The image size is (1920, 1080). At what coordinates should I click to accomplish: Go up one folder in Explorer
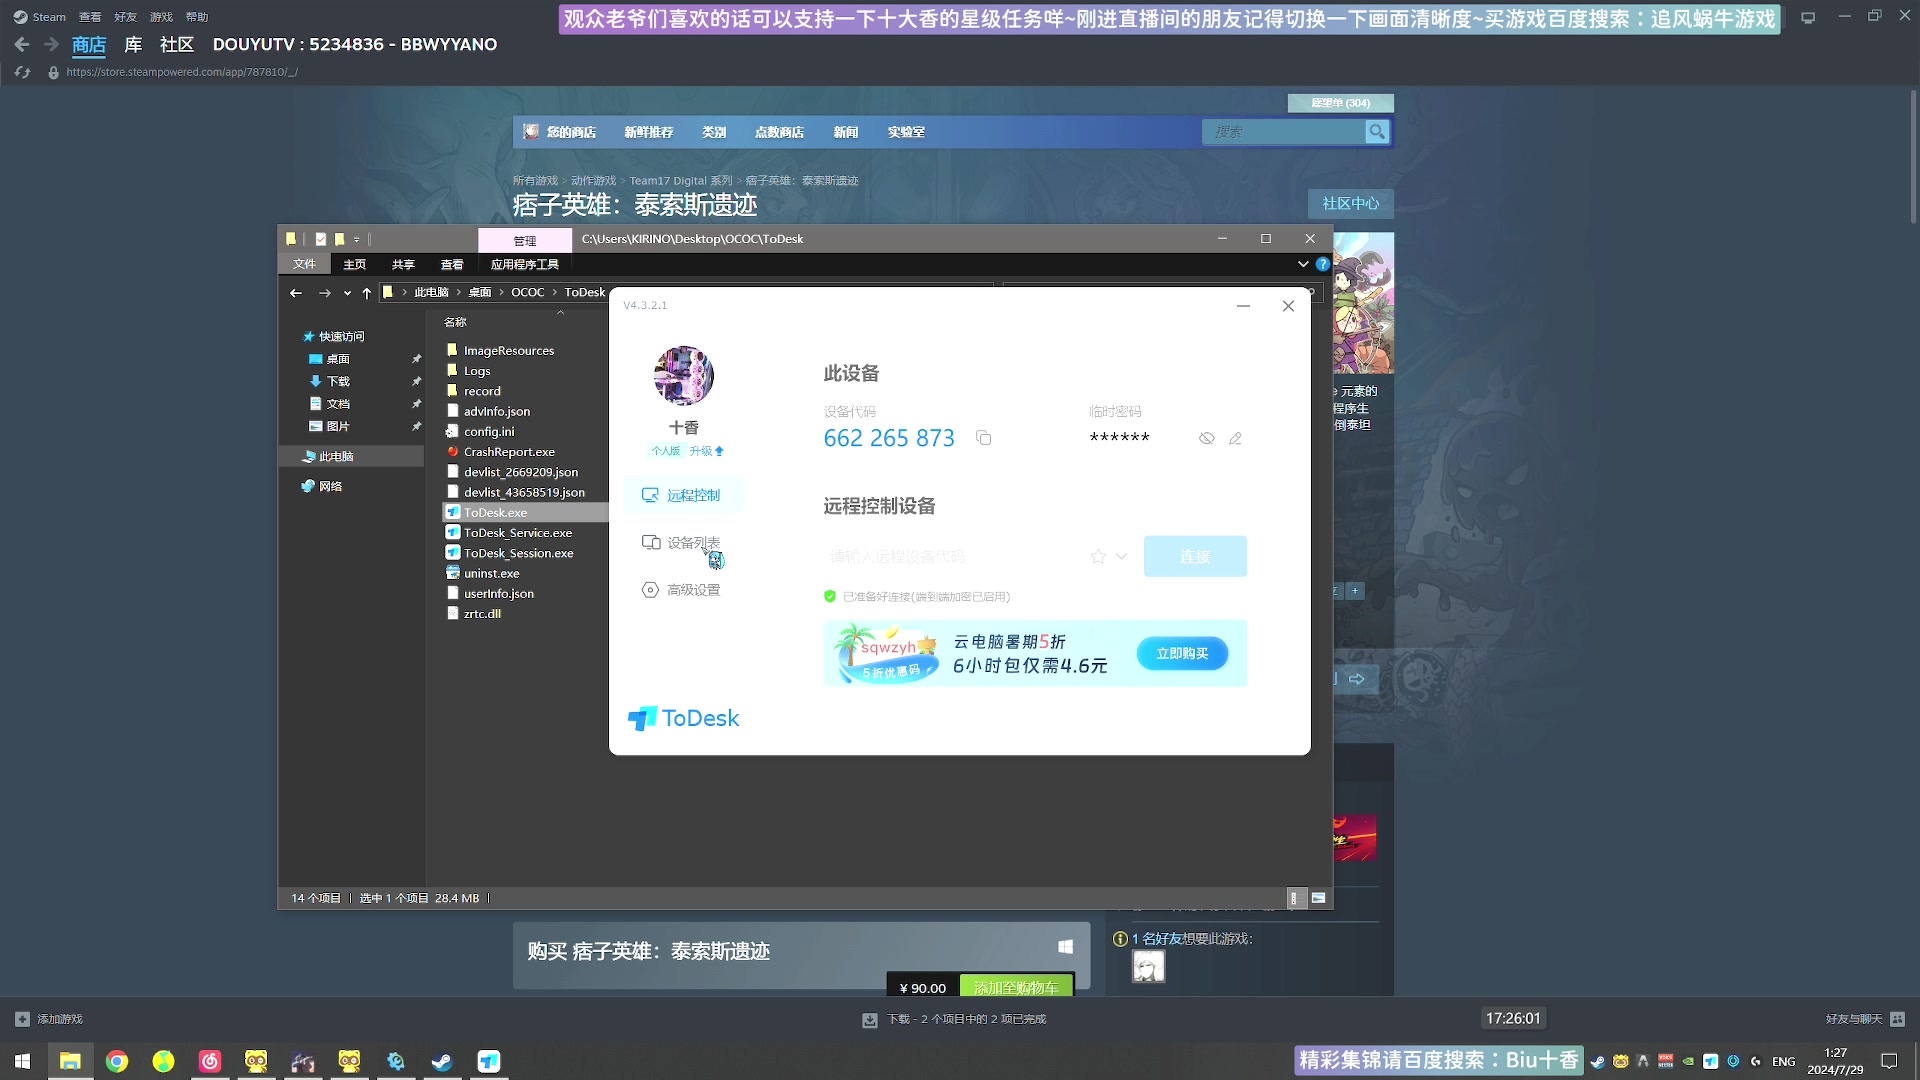[367, 293]
